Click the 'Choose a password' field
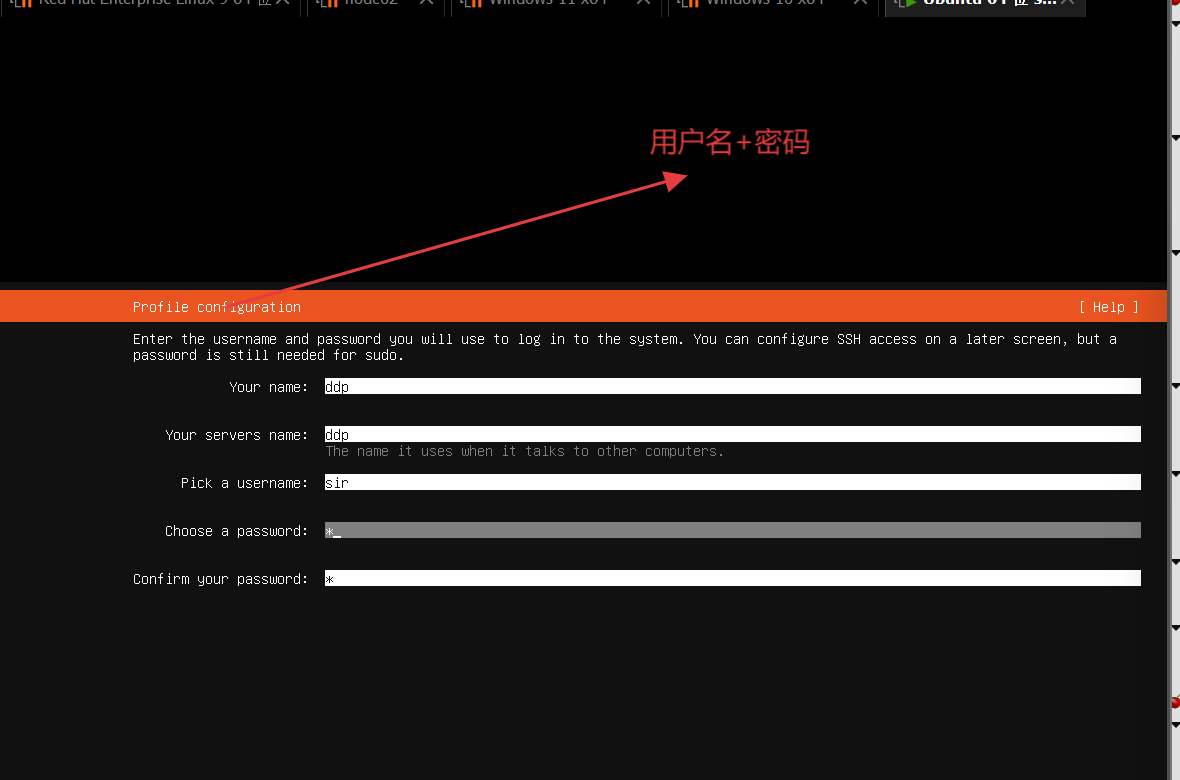1180x780 pixels. [732, 530]
